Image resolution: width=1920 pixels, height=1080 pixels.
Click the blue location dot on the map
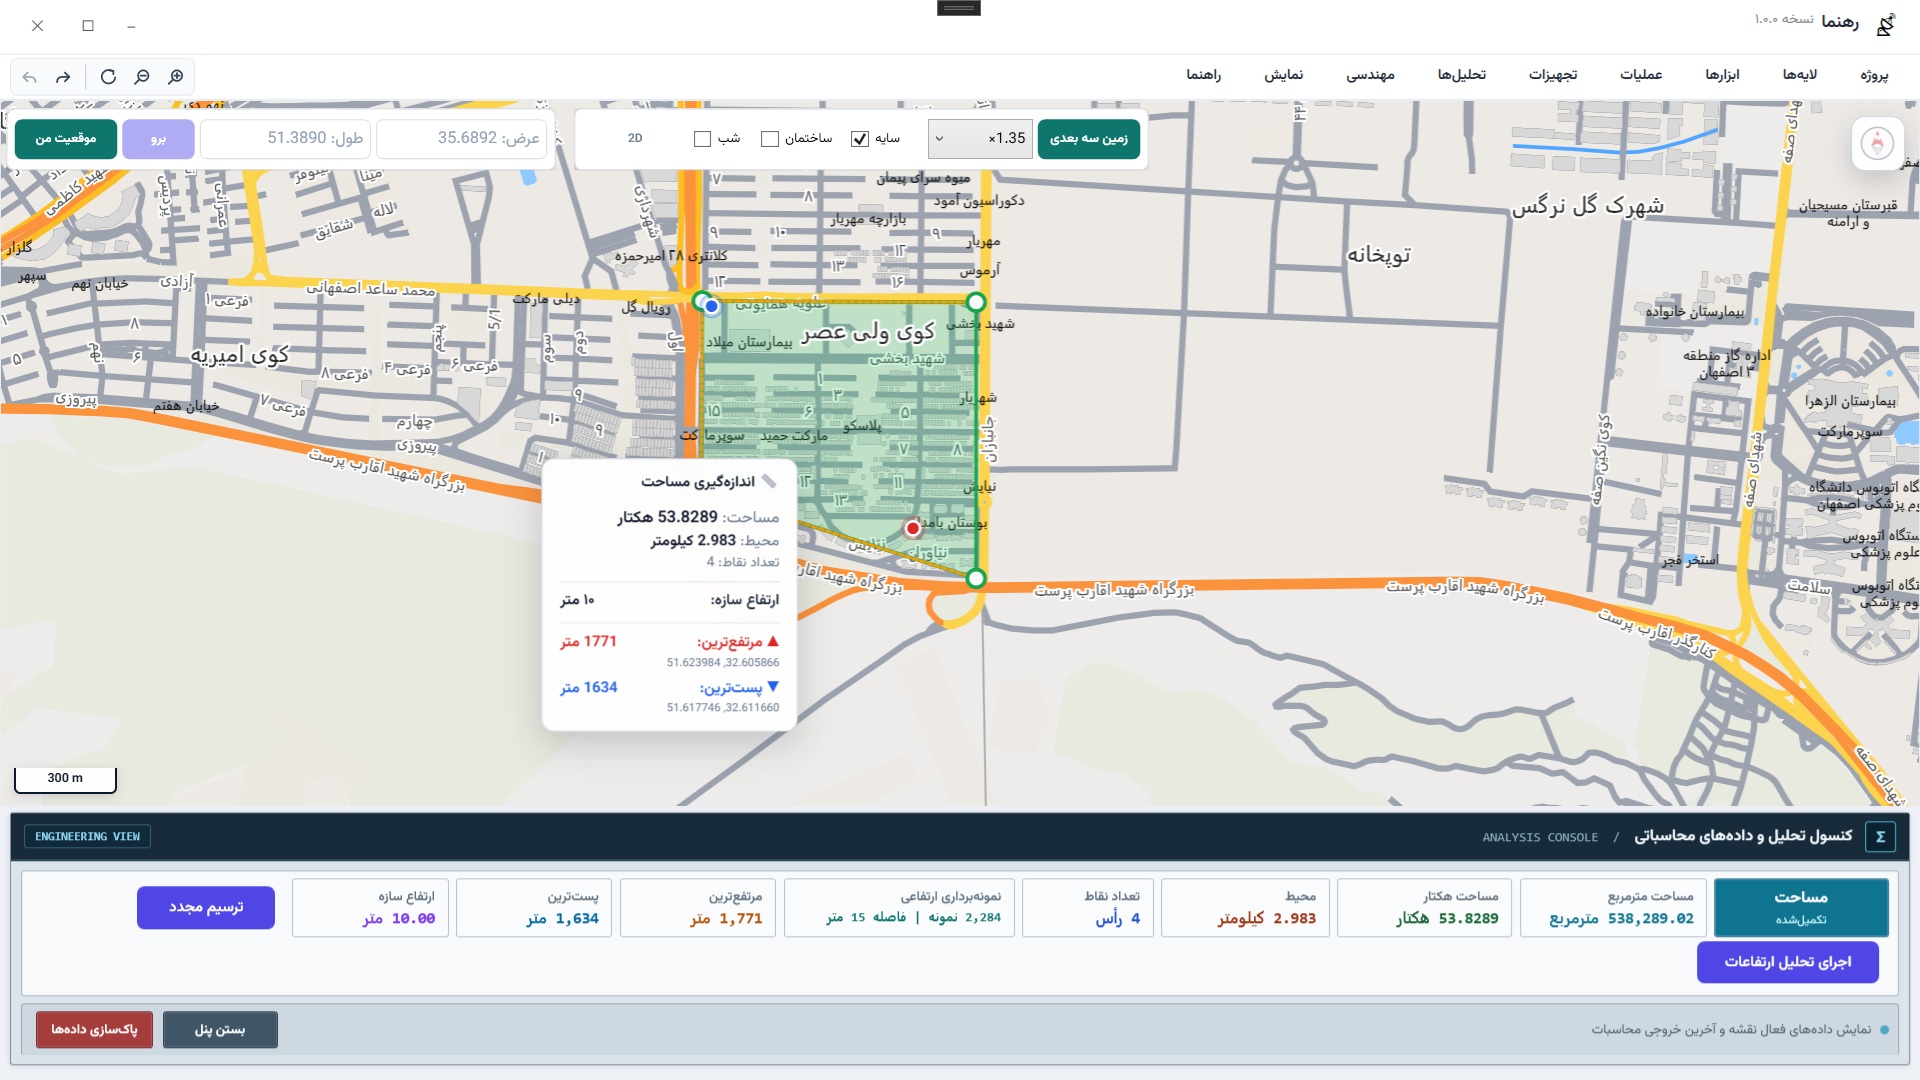(711, 307)
